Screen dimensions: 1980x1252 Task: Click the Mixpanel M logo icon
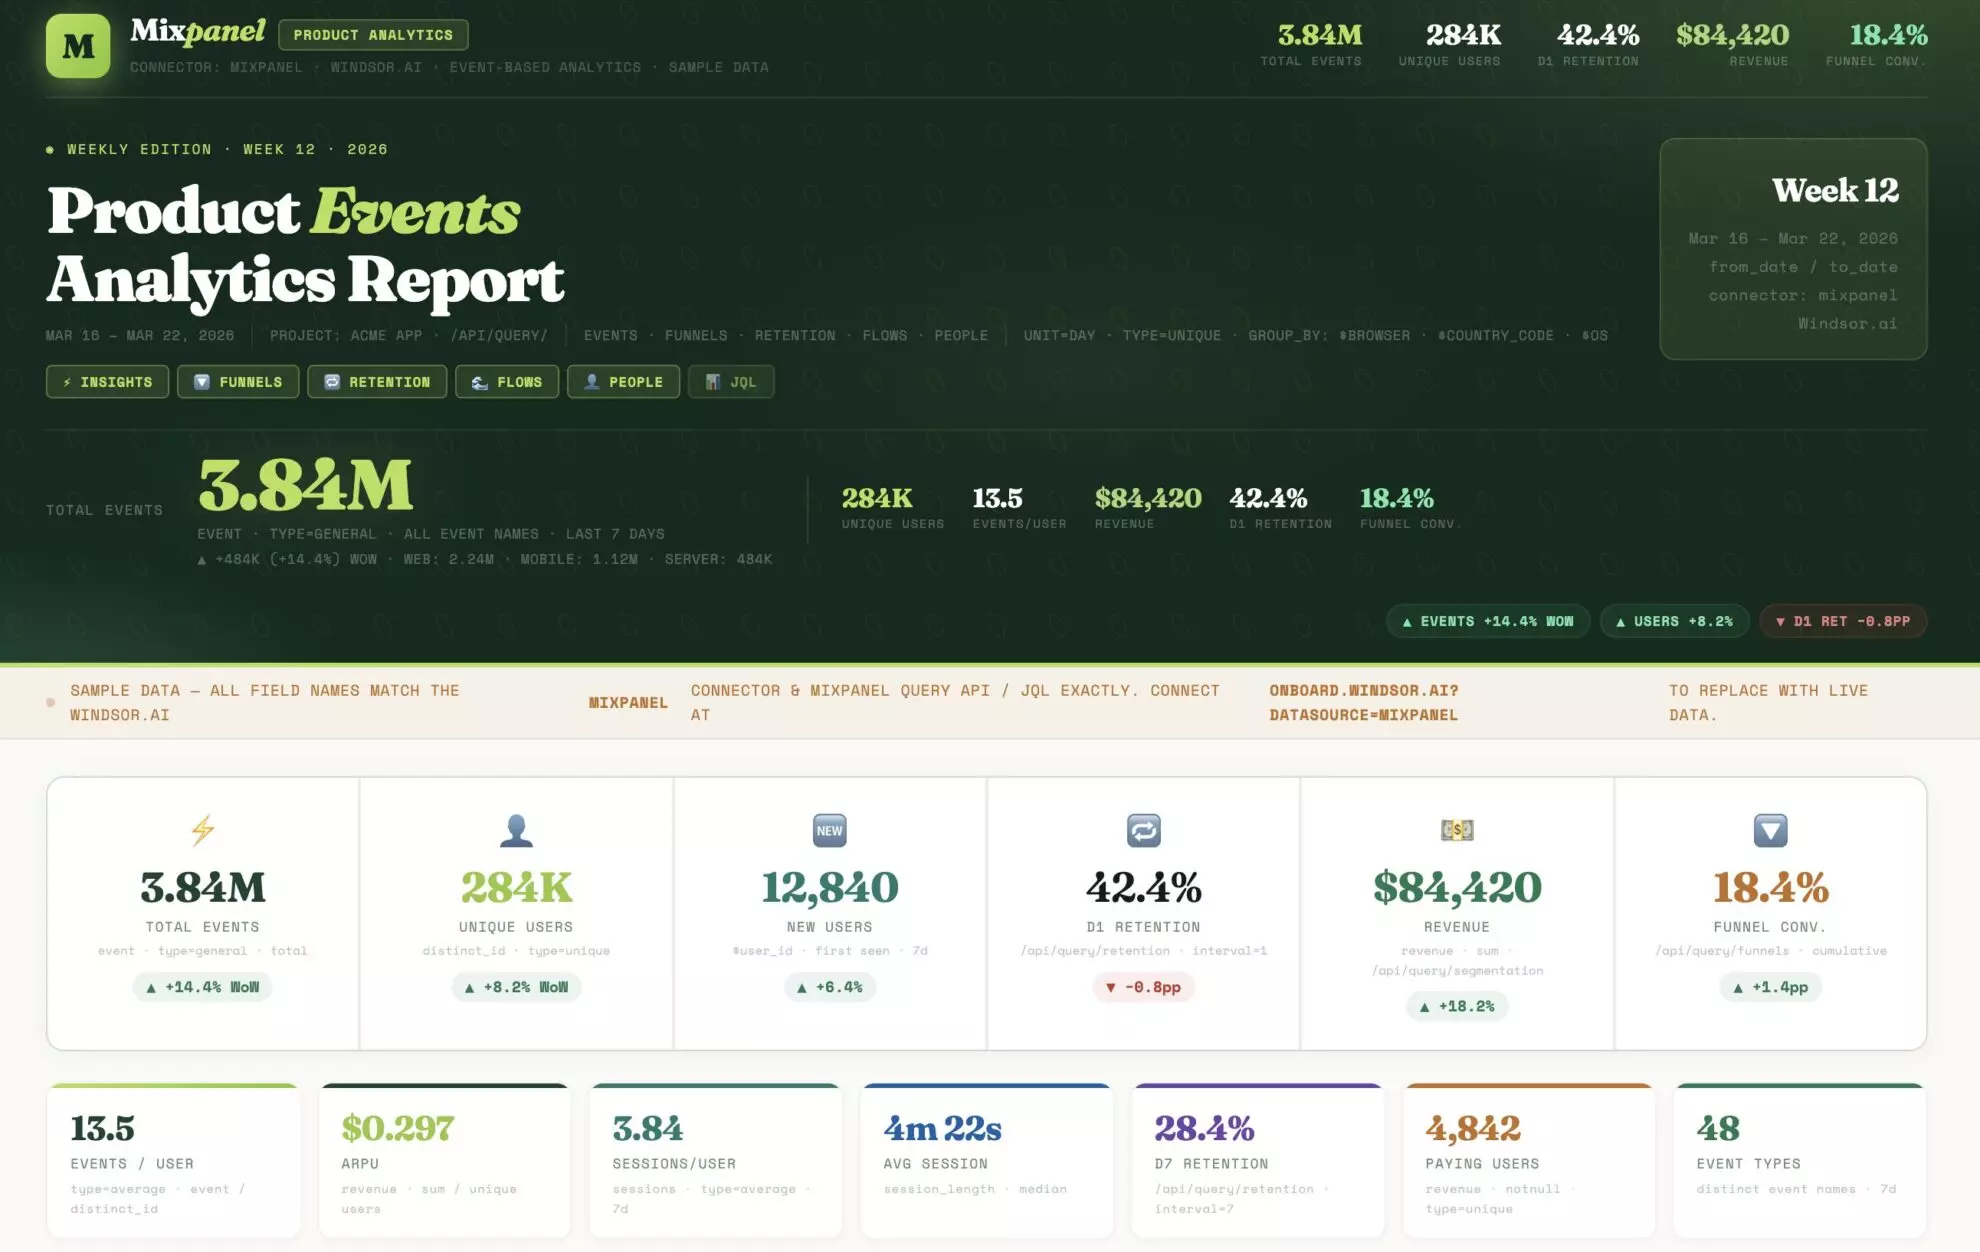point(79,44)
